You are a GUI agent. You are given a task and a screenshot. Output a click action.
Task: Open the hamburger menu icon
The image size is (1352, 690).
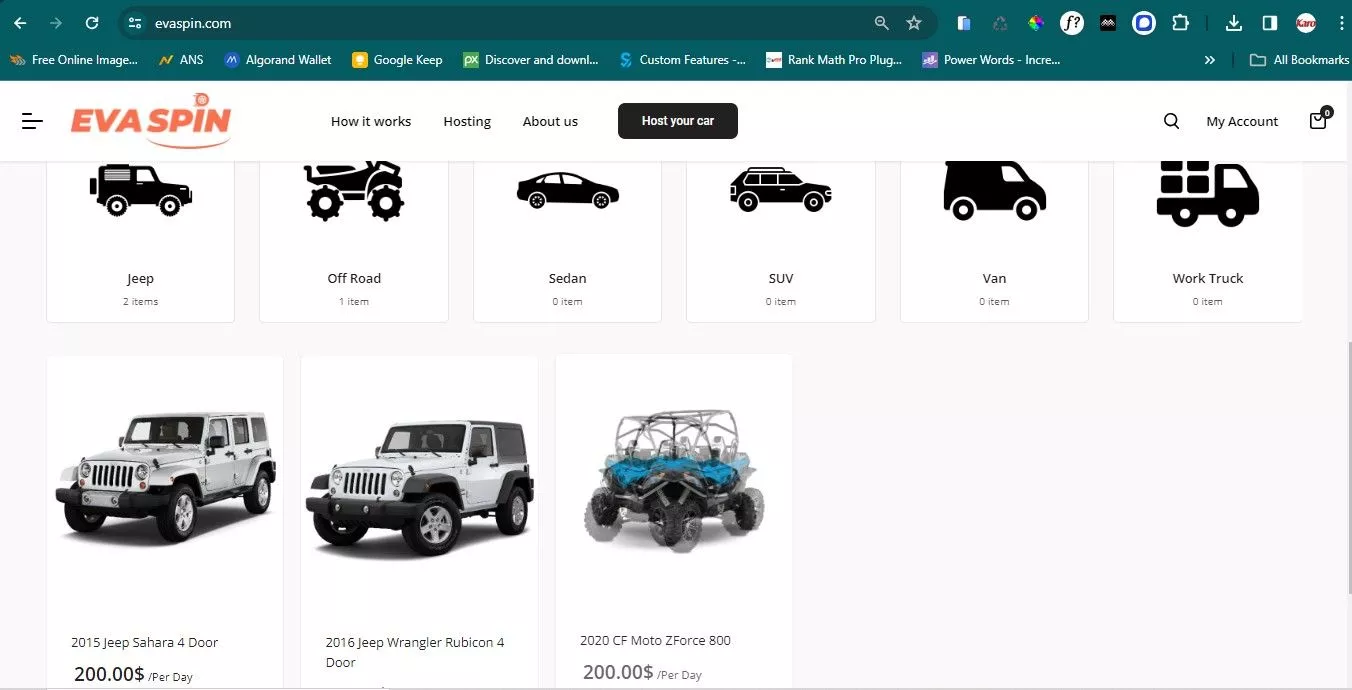pyautogui.click(x=32, y=121)
